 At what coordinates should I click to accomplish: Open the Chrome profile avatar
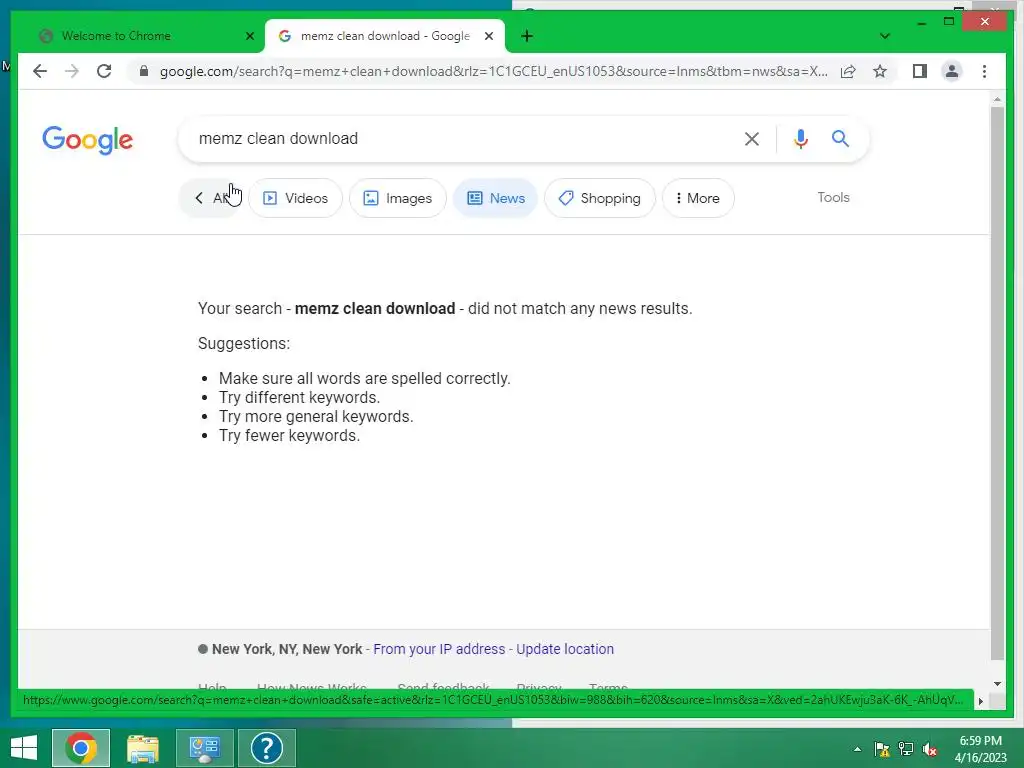(952, 71)
